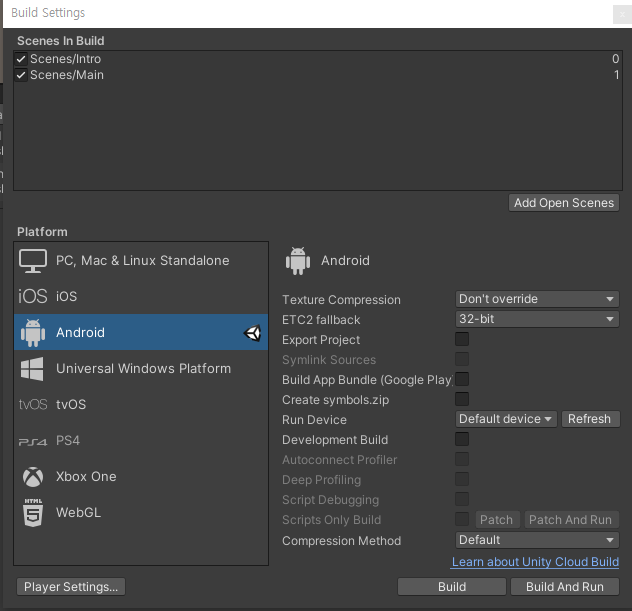Click the Xbox One logo icon

click(33, 477)
